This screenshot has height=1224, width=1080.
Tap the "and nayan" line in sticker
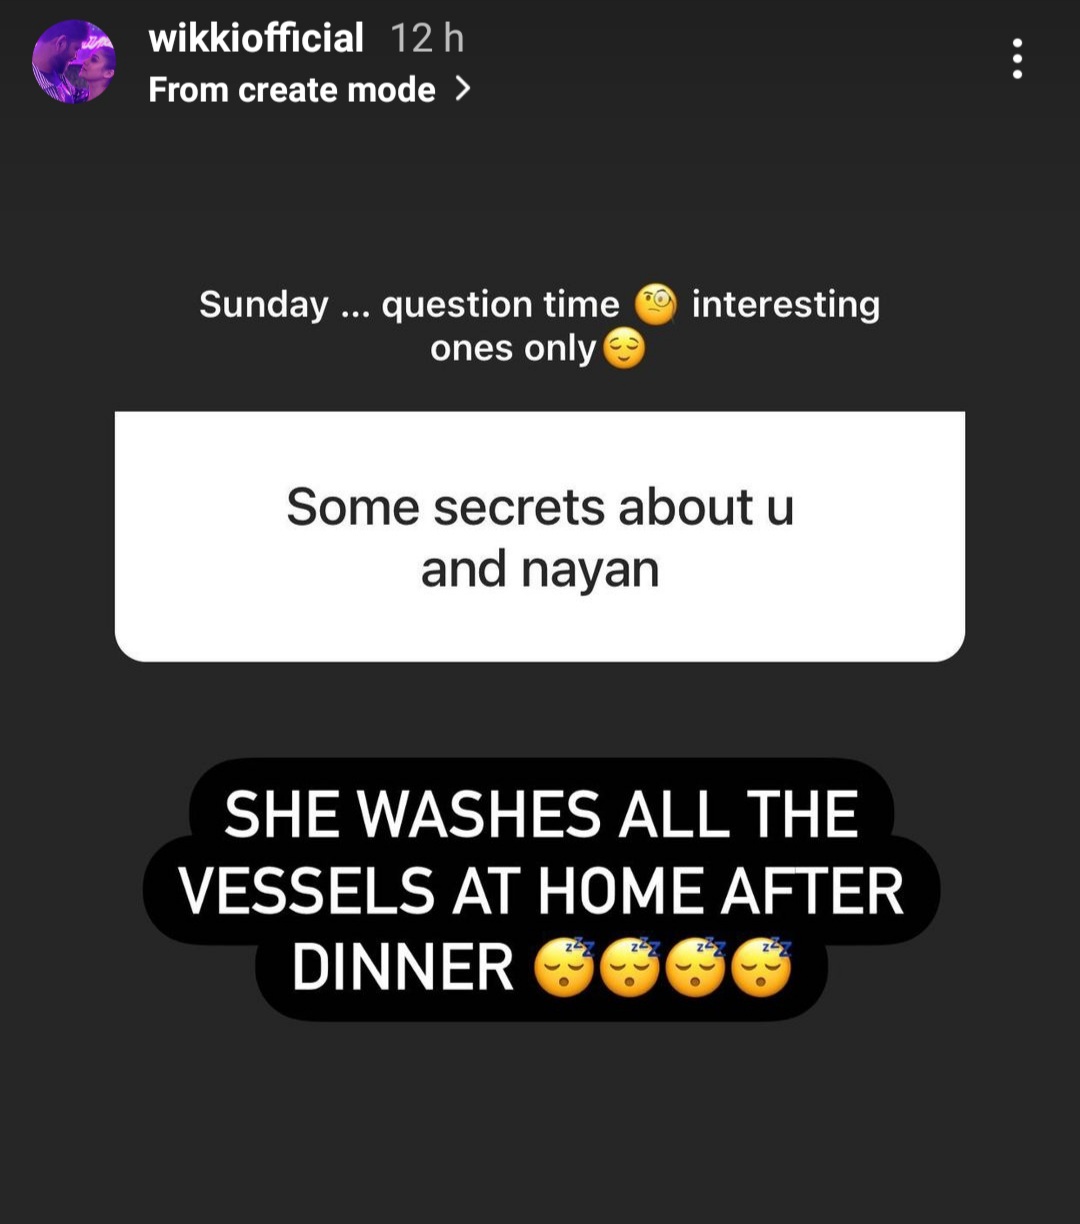pyautogui.click(x=540, y=570)
